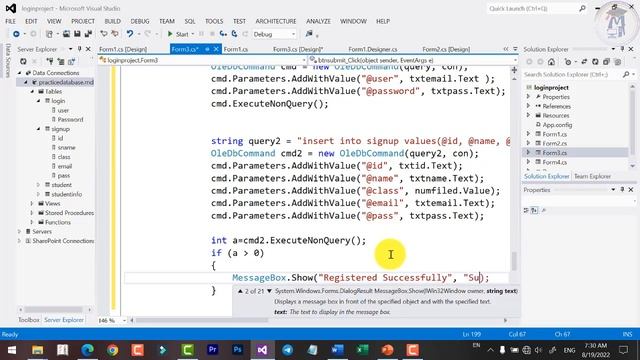Click the Quick Launch search magnifier icon

pyautogui.click(x=582, y=8)
